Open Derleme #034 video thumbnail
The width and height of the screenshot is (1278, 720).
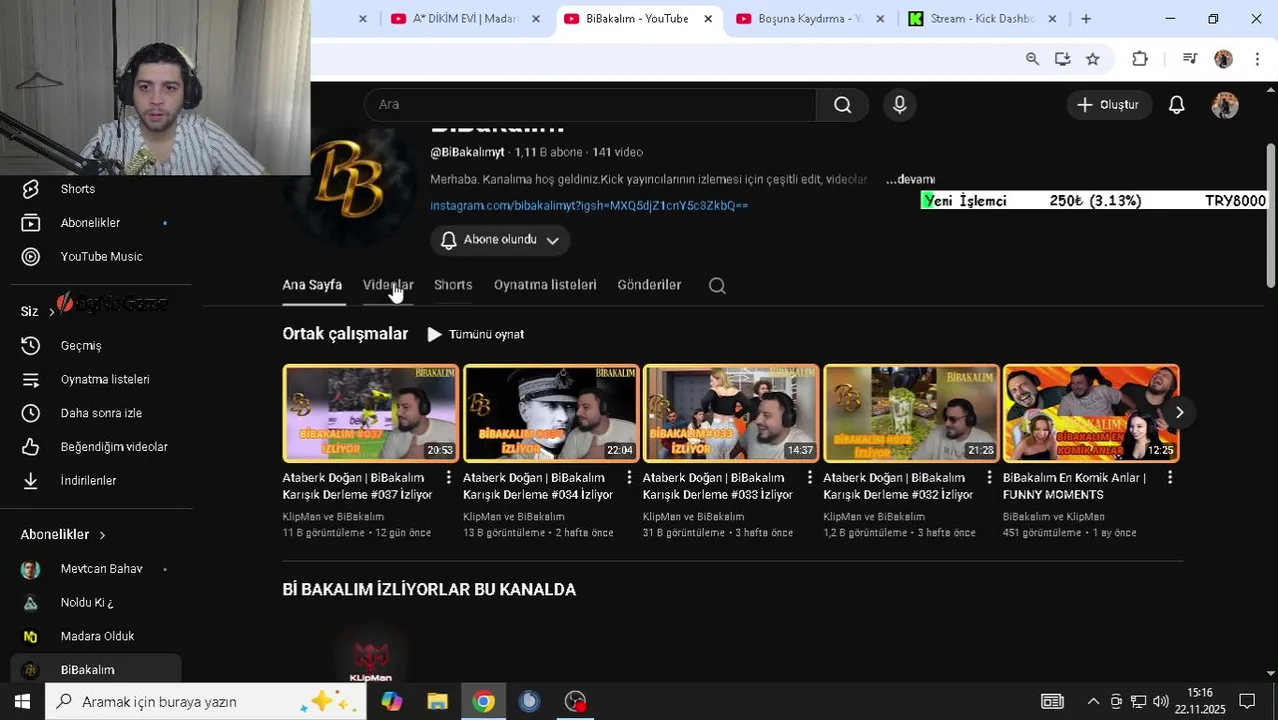[550, 413]
